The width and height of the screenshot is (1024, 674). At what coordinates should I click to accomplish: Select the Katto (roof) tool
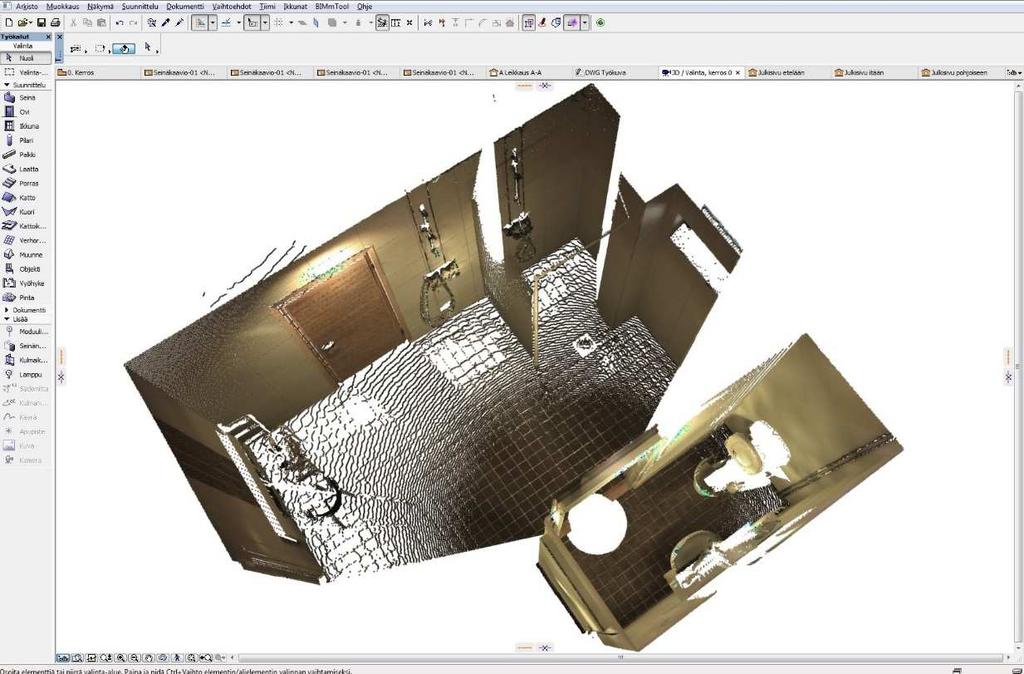click(26, 197)
